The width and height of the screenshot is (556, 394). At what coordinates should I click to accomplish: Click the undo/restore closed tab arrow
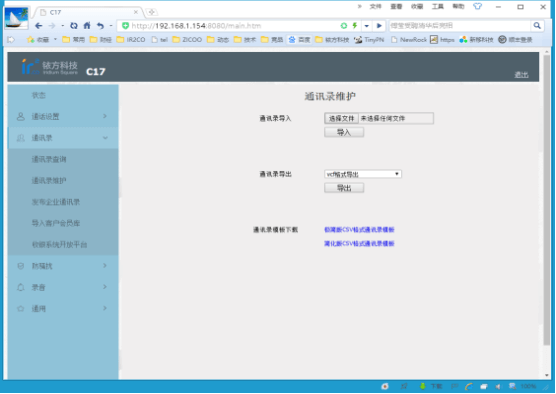[x=100, y=26]
